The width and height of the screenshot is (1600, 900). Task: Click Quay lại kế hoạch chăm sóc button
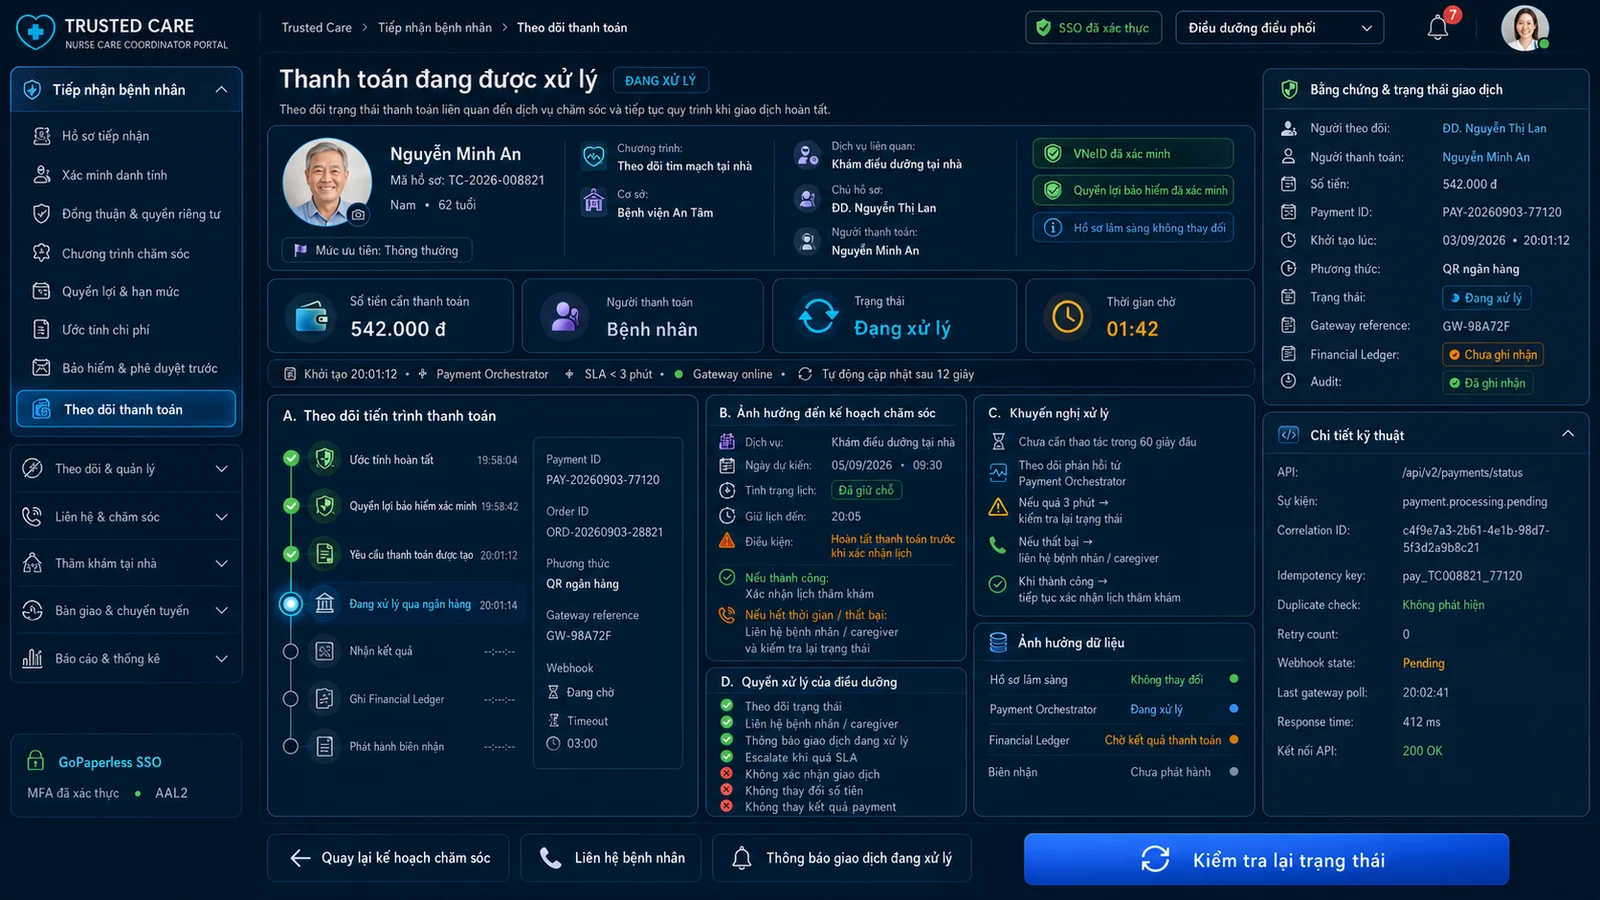tap(388, 858)
